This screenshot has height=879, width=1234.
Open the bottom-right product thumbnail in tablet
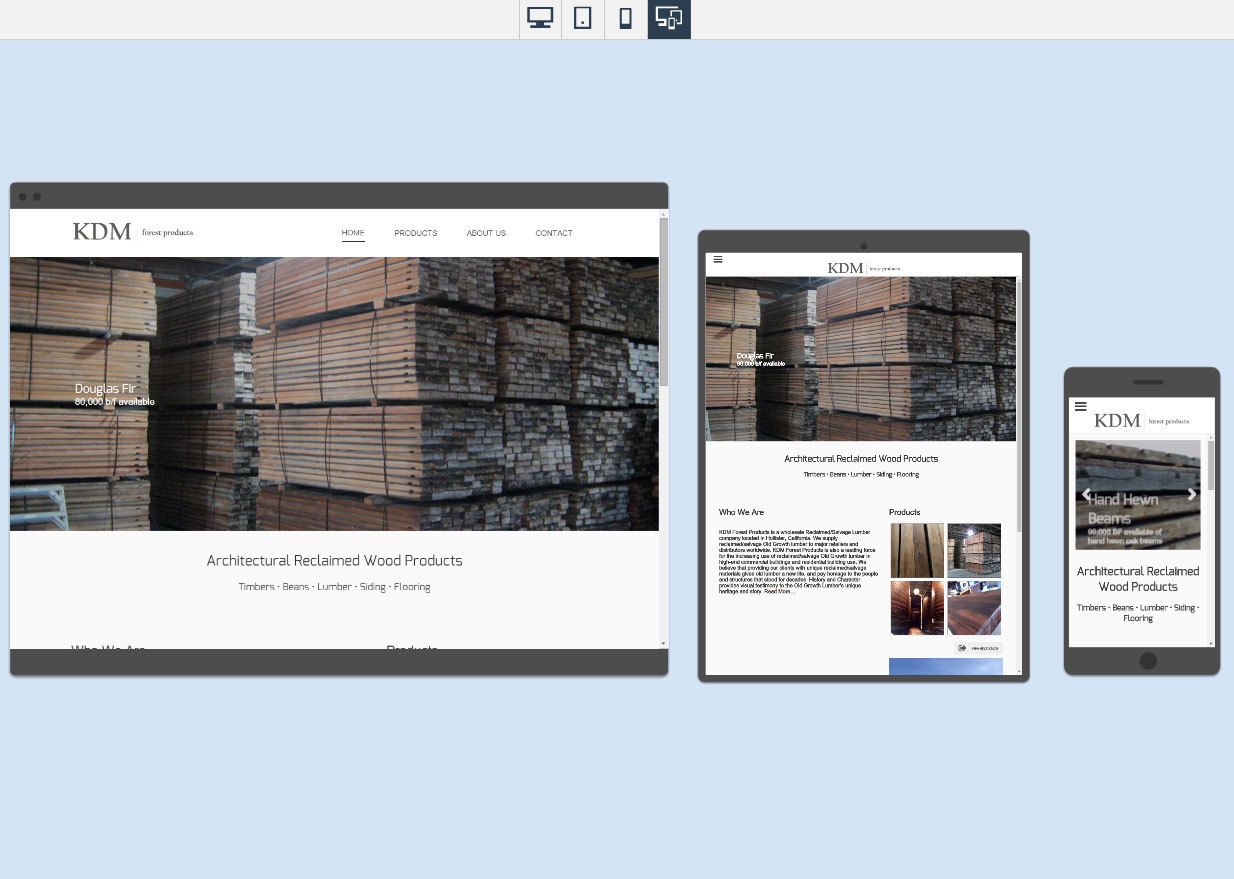[974, 608]
